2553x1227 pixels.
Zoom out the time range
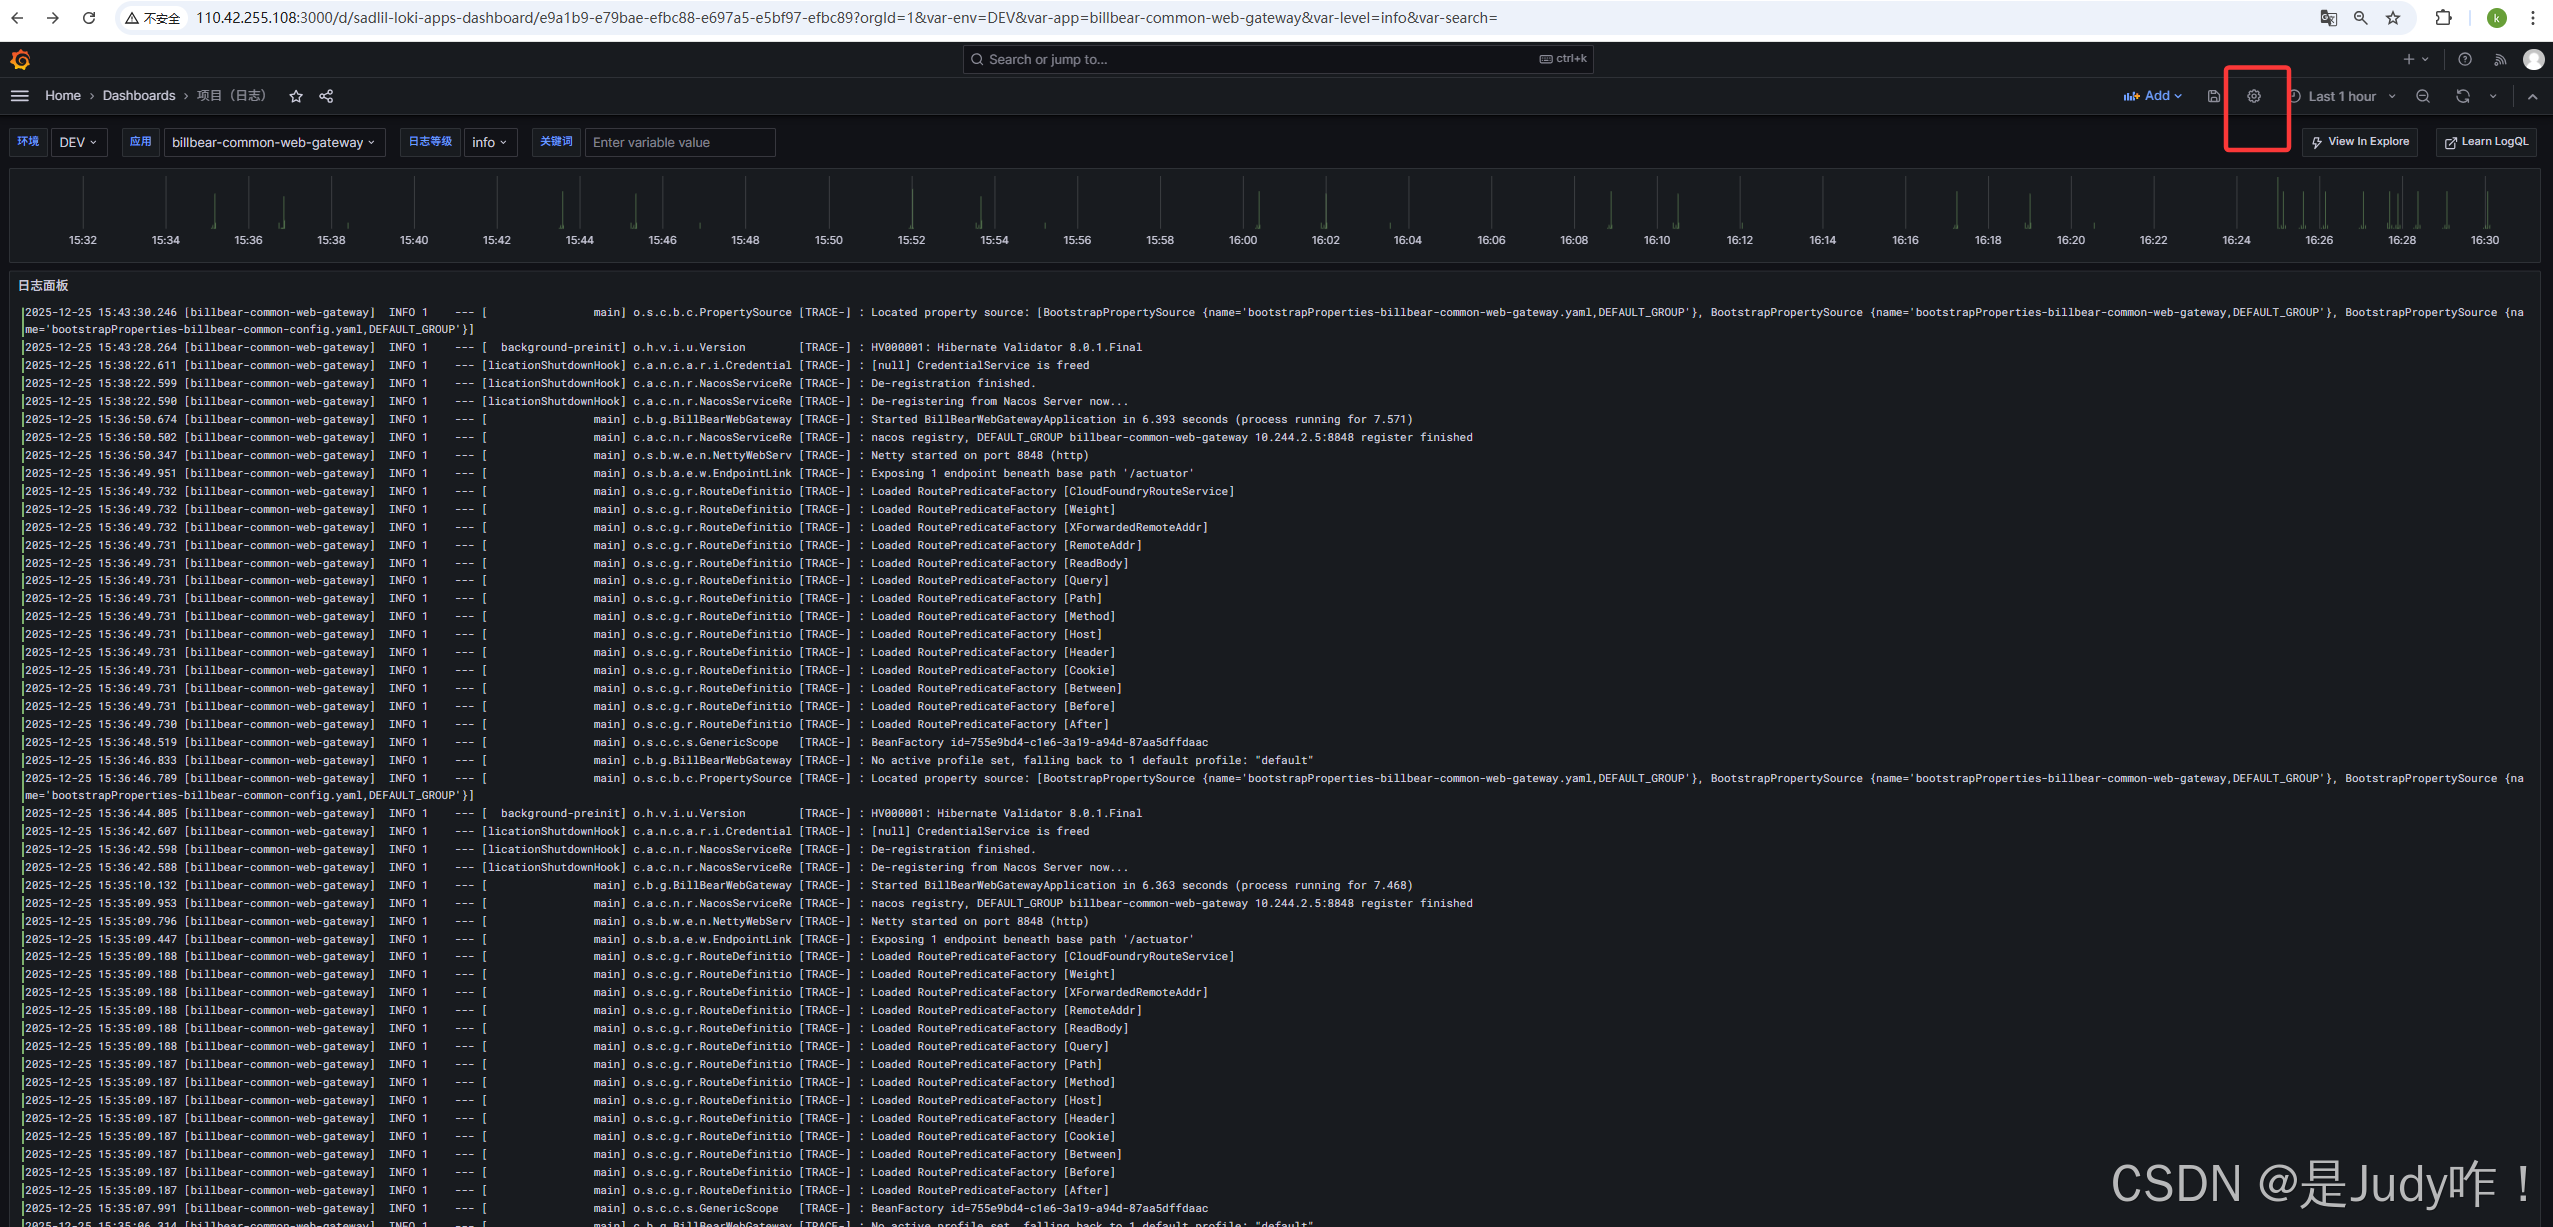(2422, 96)
